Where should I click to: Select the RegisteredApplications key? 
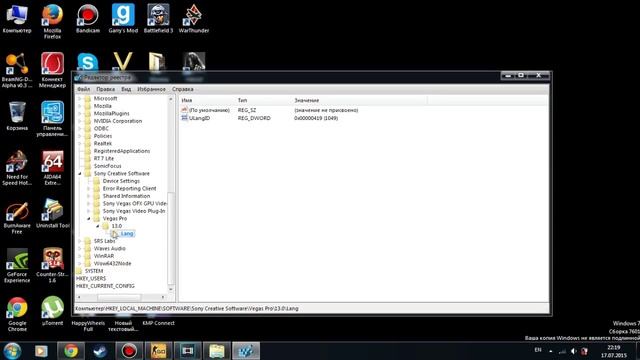(122, 151)
